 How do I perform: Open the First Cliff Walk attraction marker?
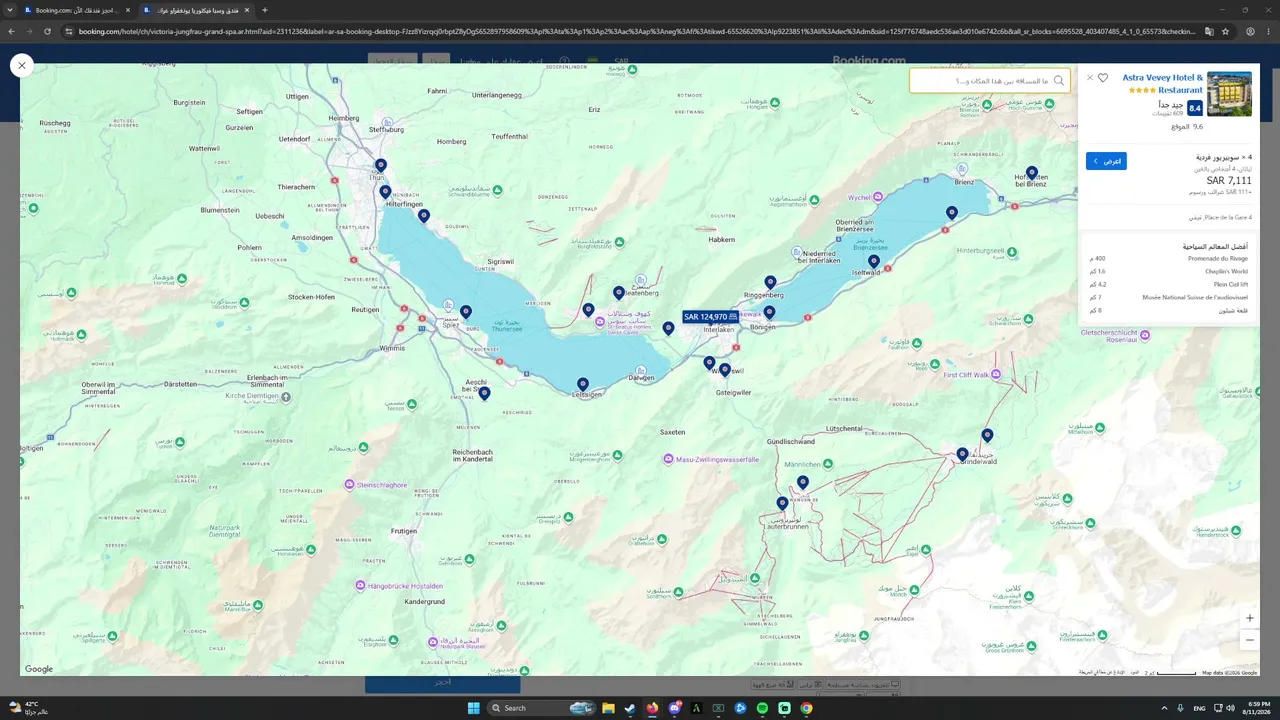coord(997,374)
